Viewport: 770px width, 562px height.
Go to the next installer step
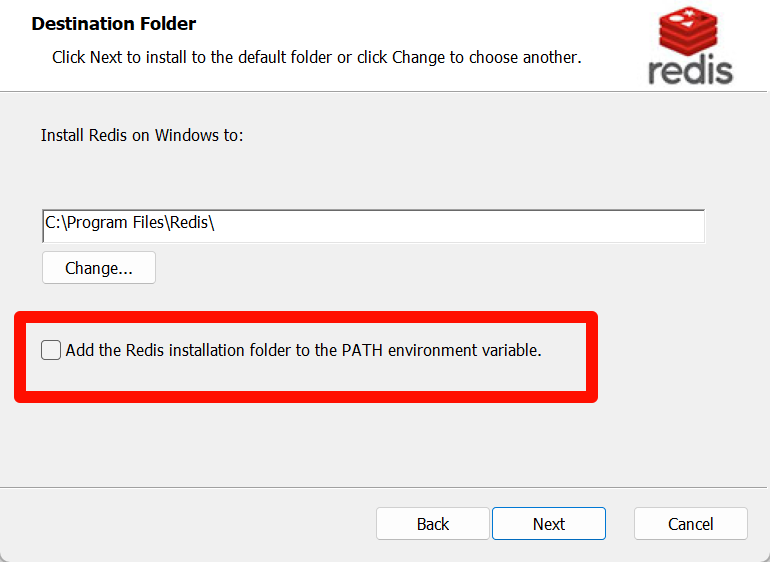548,524
